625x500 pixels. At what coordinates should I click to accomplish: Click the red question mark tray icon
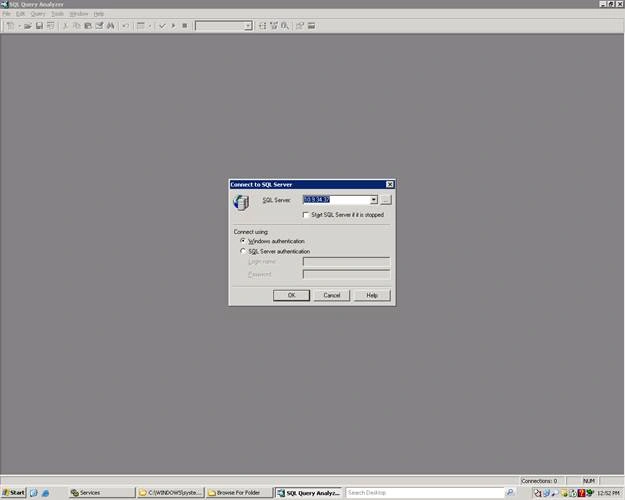(x=582, y=493)
